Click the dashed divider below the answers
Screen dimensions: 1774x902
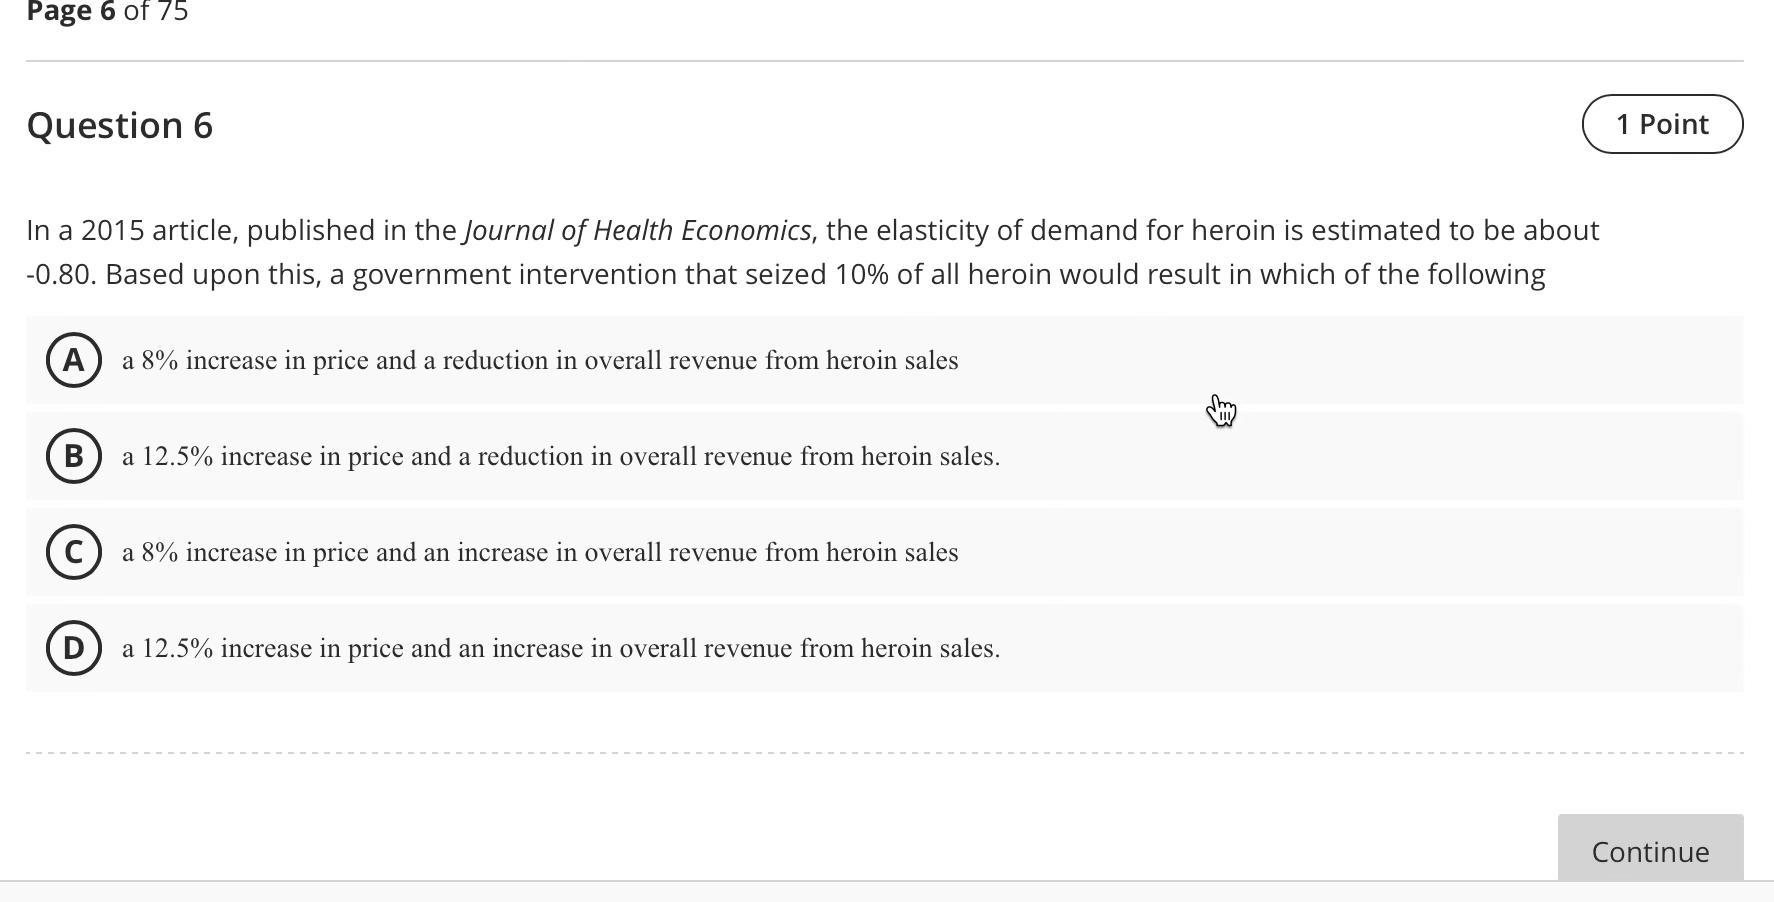(886, 751)
